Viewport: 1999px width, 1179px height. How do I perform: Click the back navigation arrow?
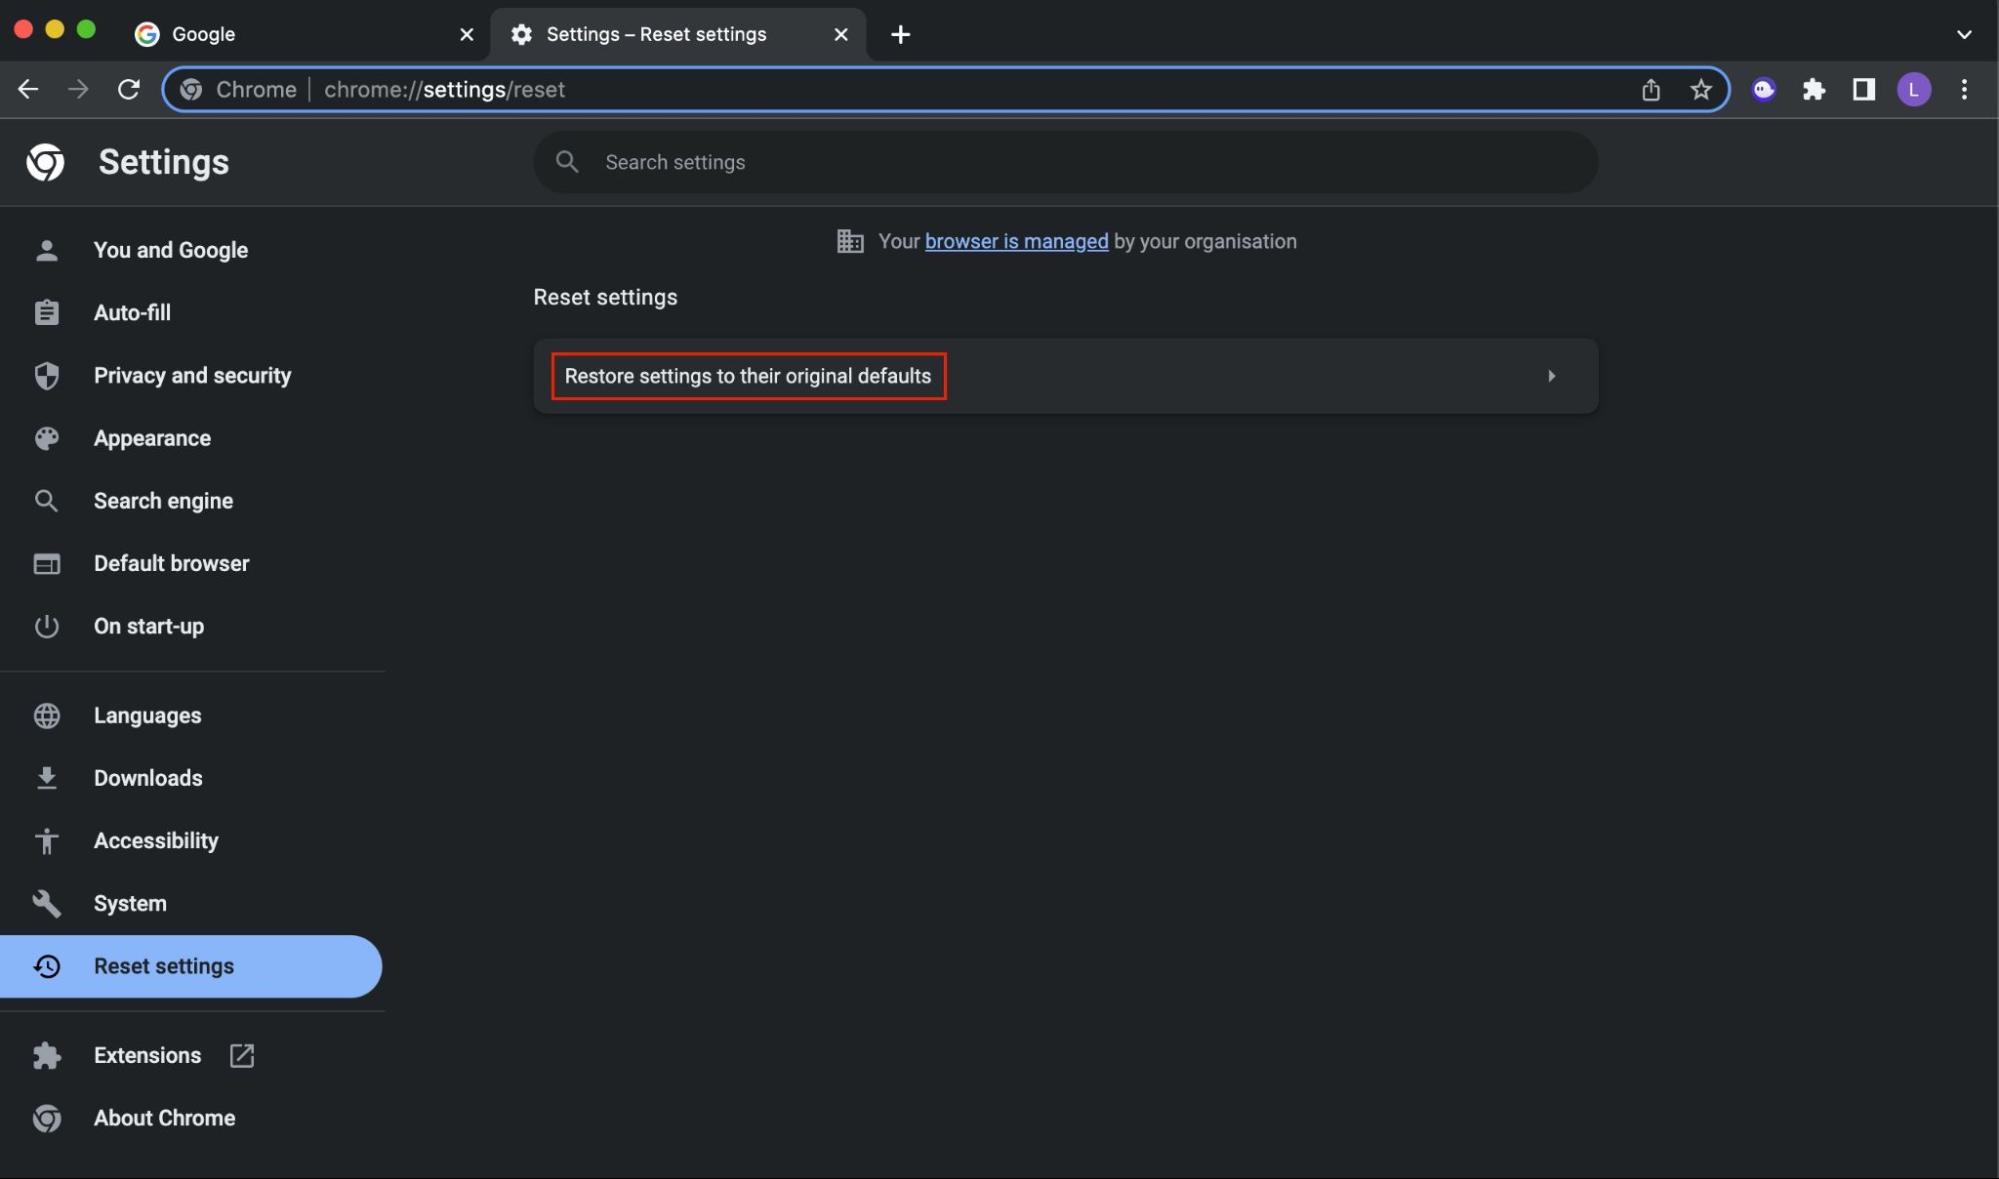tap(28, 89)
